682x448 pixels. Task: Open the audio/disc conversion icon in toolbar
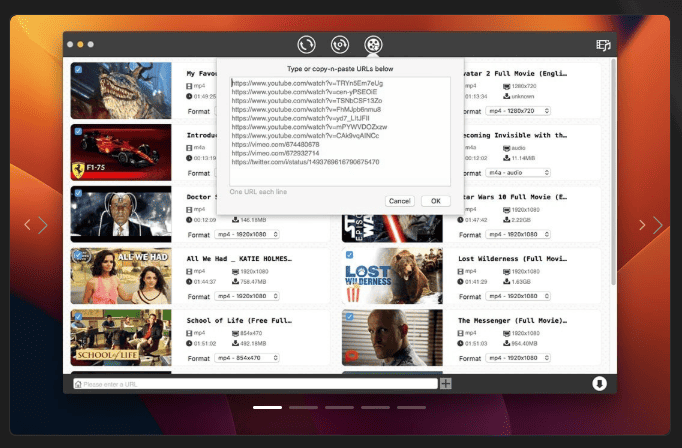point(340,44)
